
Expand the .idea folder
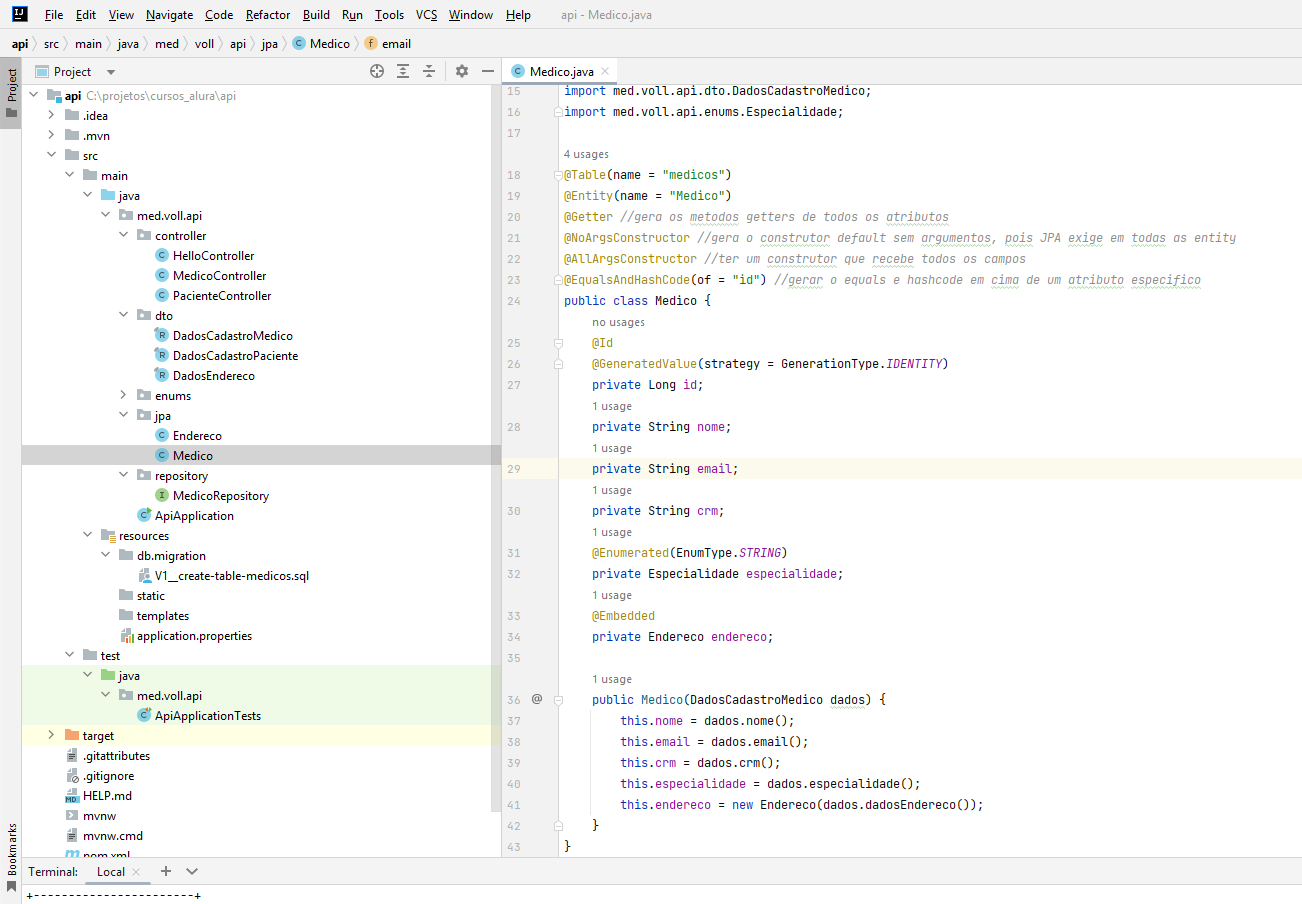pyautogui.click(x=52, y=116)
